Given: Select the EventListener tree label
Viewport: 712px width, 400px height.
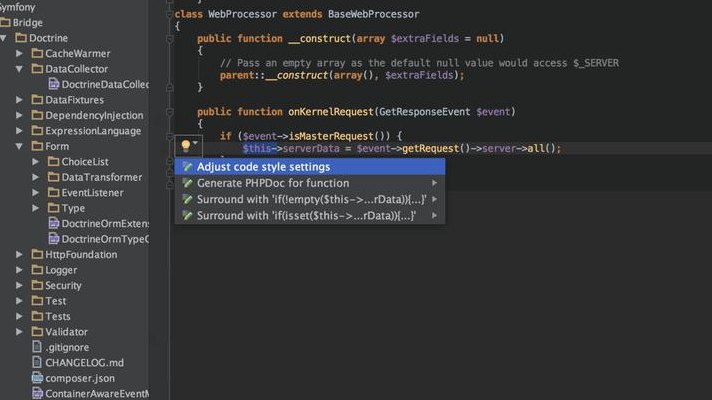Looking at the screenshot, I should click(x=92, y=193).
